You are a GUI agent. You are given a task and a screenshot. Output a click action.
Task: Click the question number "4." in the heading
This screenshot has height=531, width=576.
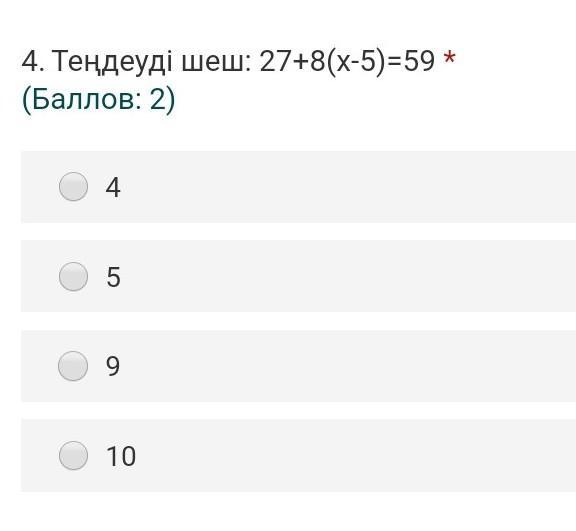click(33, 61)
